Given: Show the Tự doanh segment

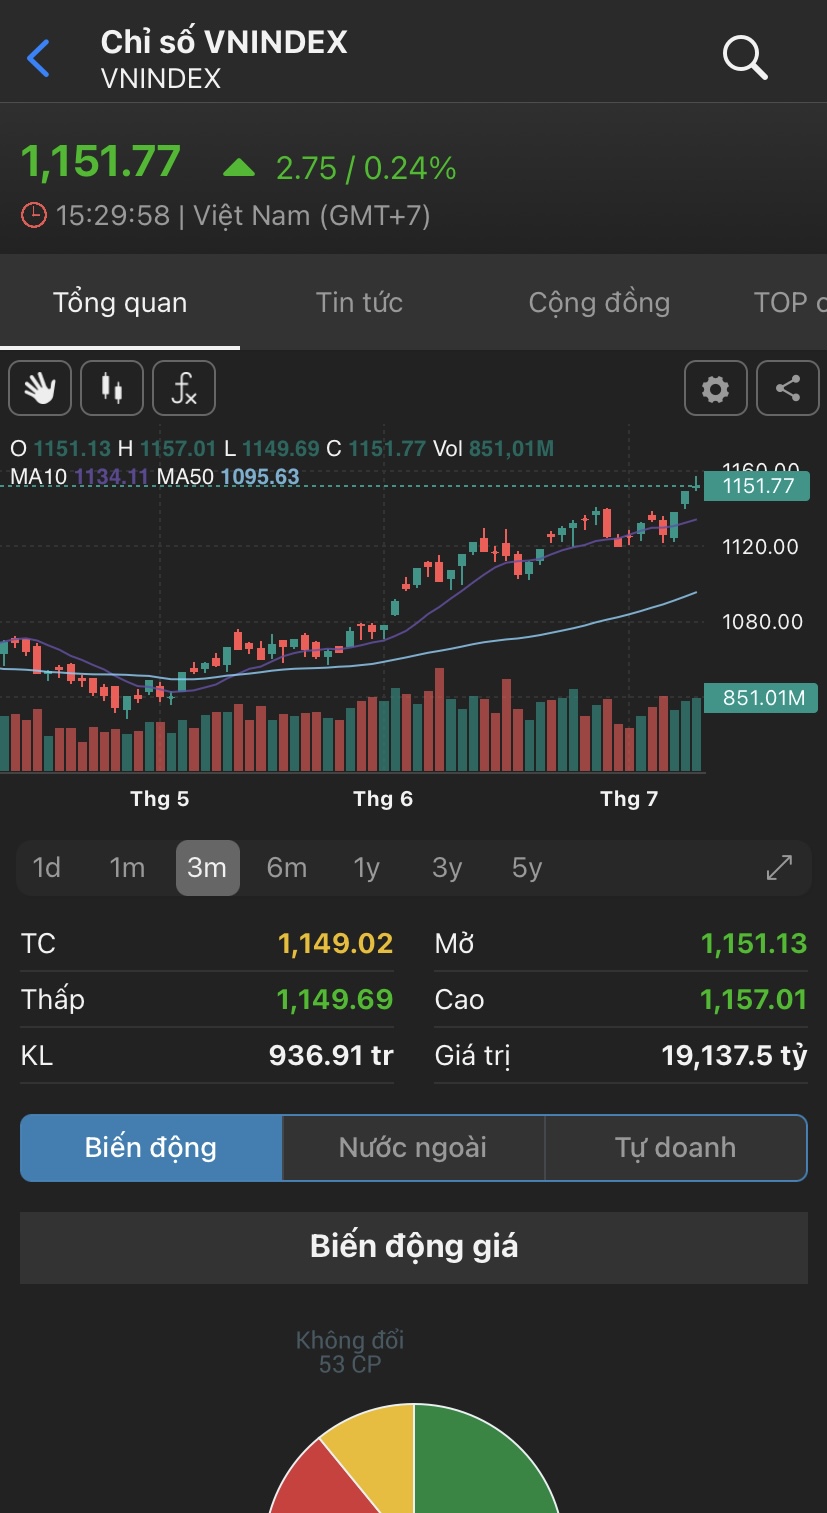Looking at the screenshot, I should (675, 1148).
